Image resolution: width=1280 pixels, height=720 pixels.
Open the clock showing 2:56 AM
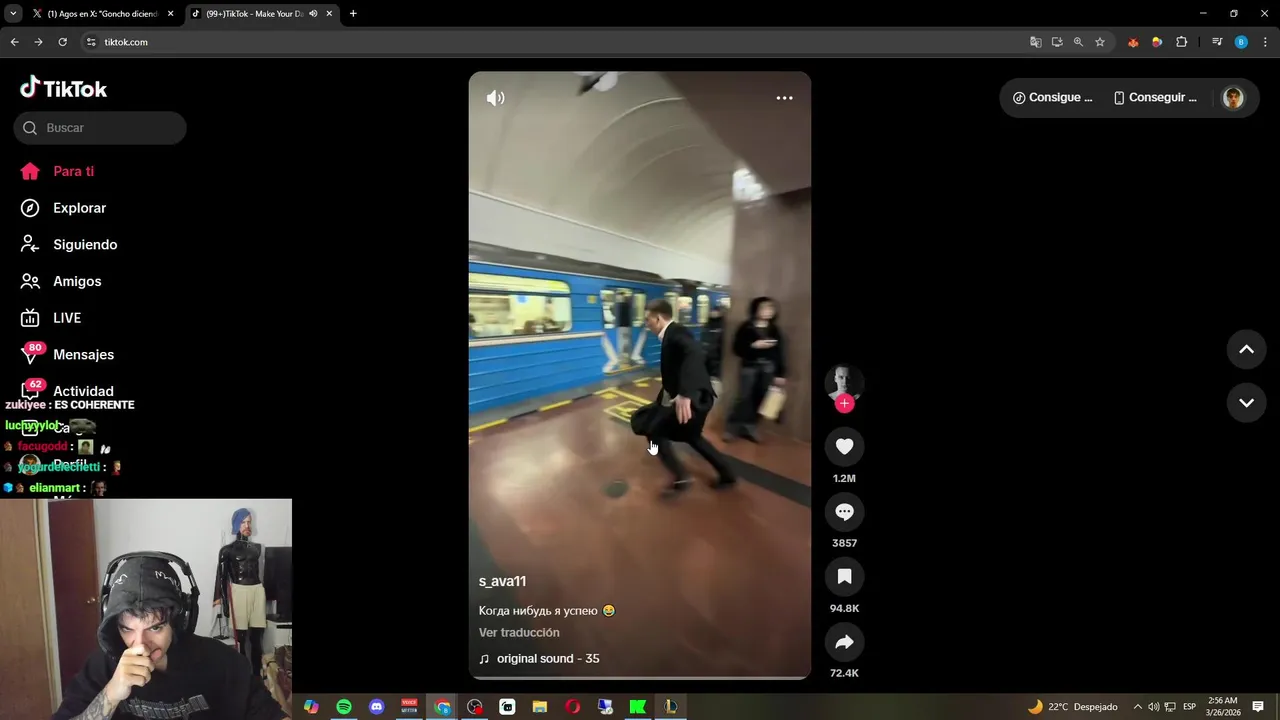pos(1223,707)
